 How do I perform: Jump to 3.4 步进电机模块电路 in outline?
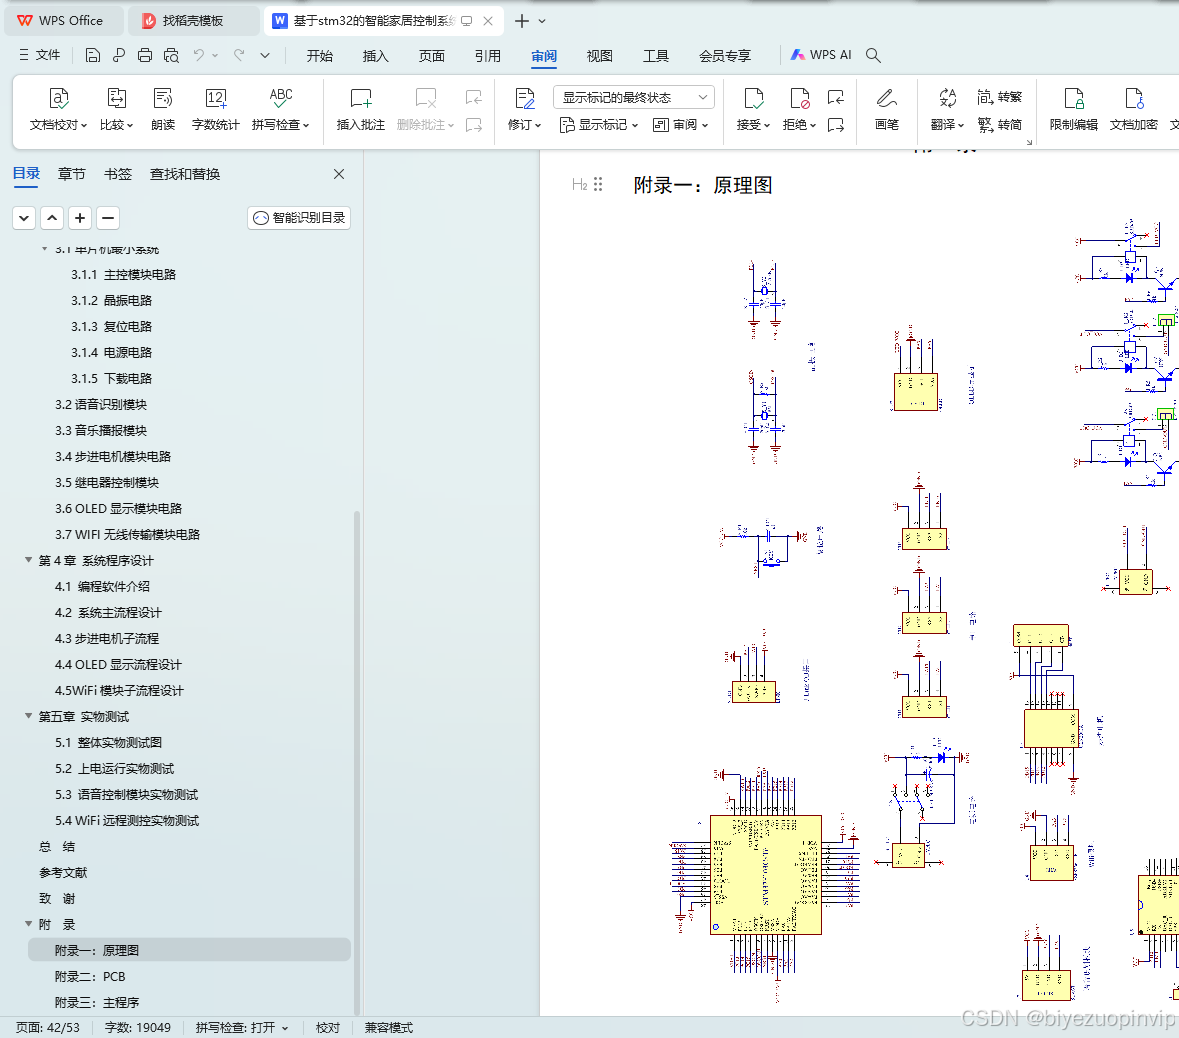[113, 456]
